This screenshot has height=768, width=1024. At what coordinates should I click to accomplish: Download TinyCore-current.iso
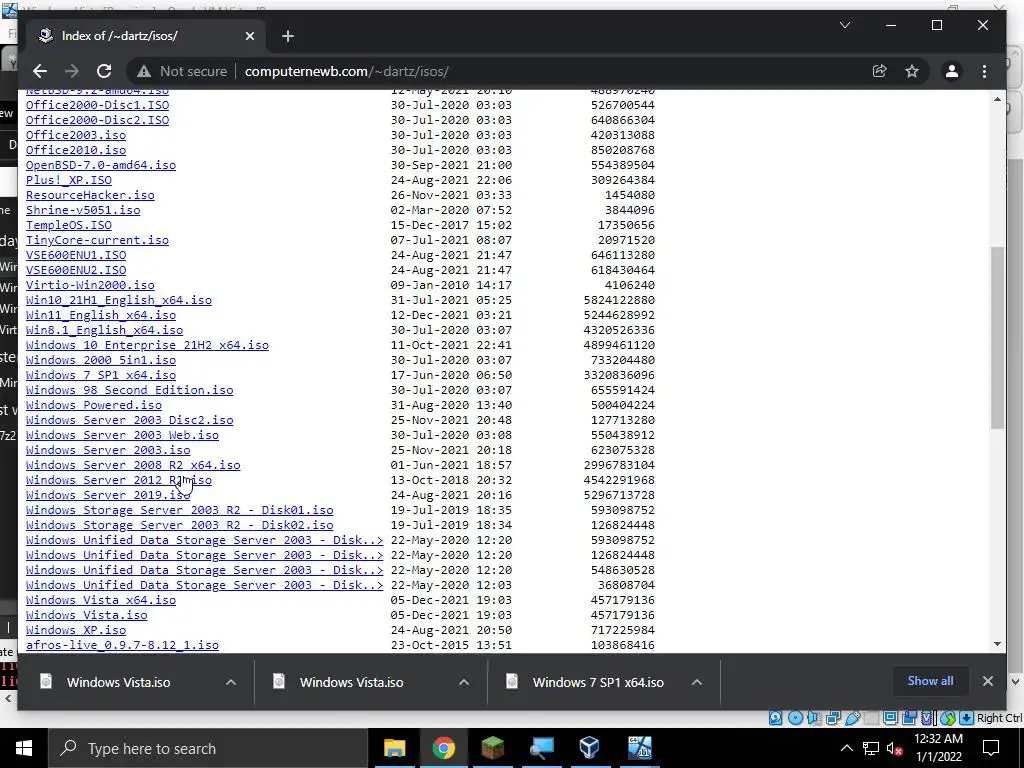[x=97, y=240]
